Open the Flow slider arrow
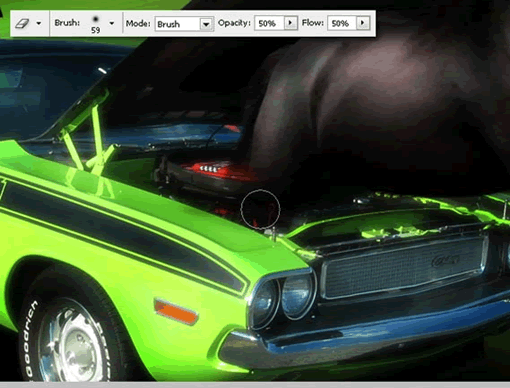Viewport: 510px width, 388px height. [363, 23]
